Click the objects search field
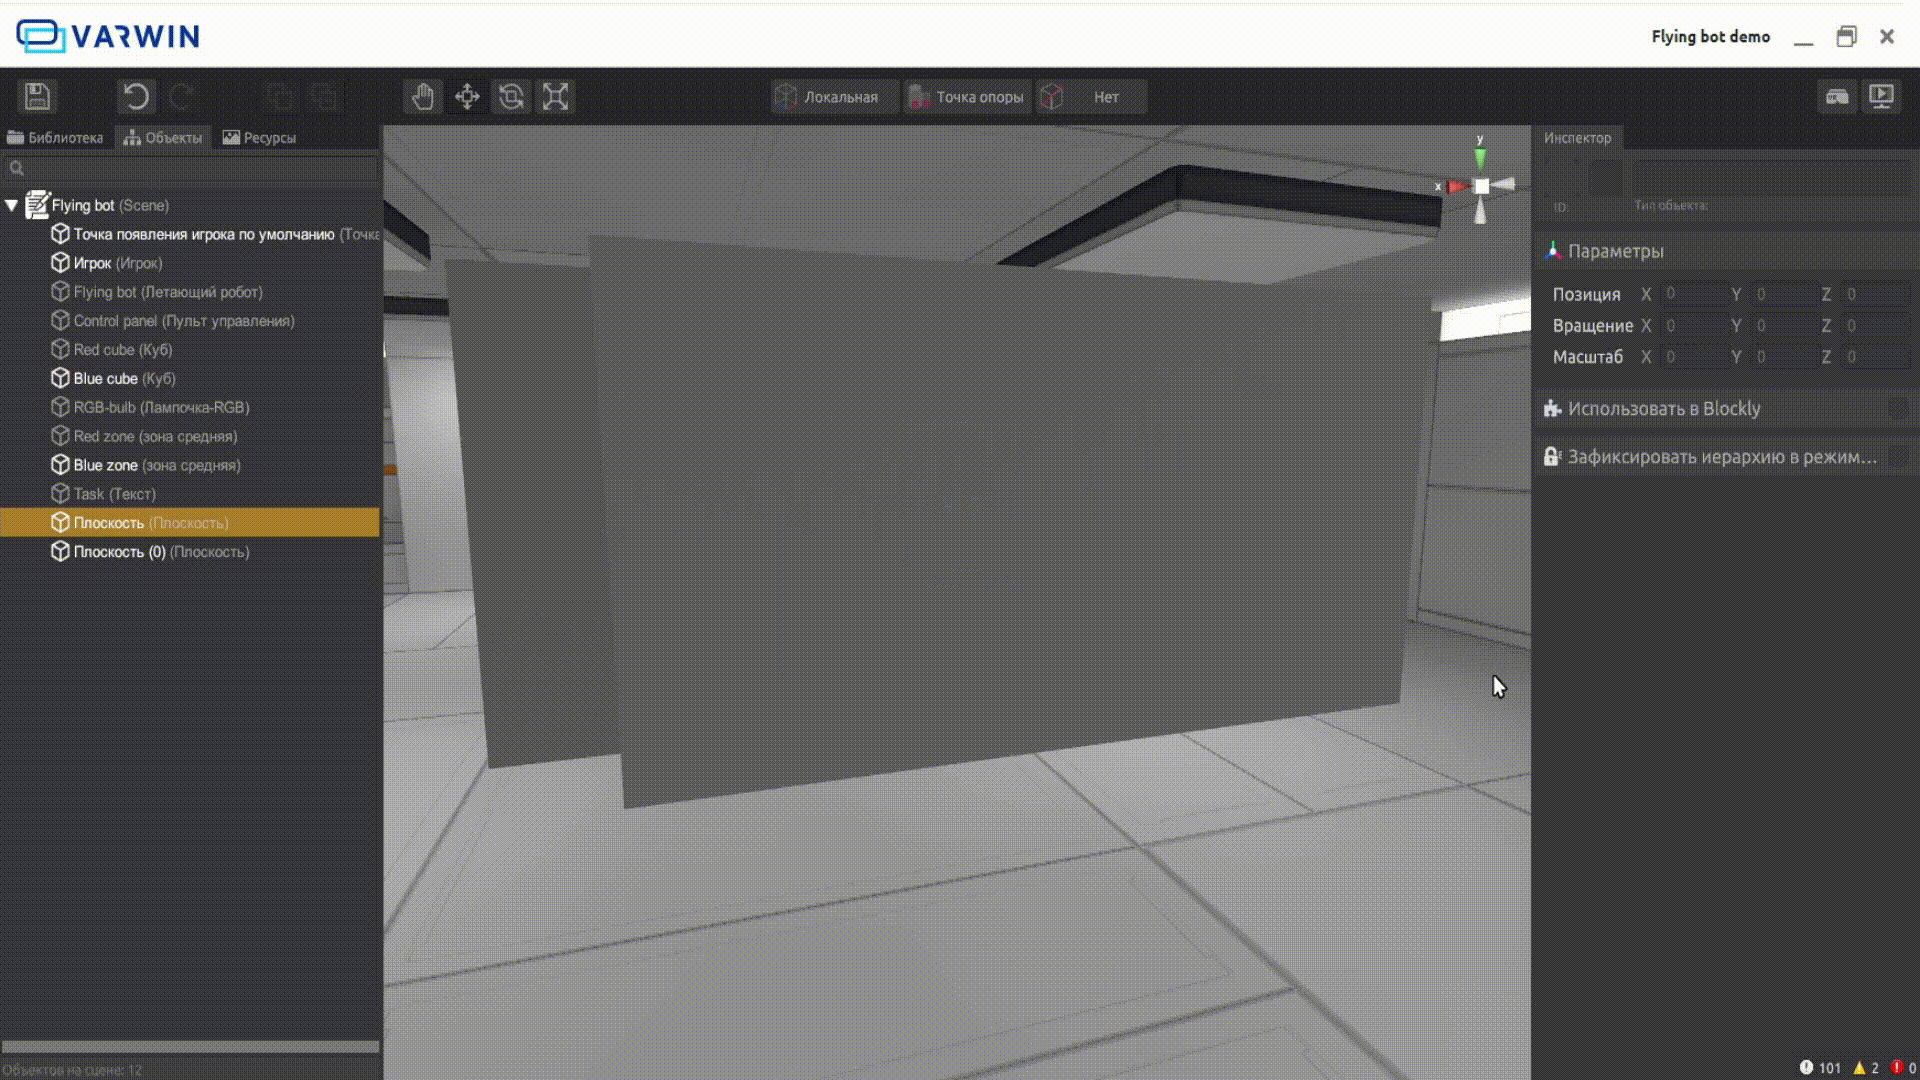 click(195, 168)
